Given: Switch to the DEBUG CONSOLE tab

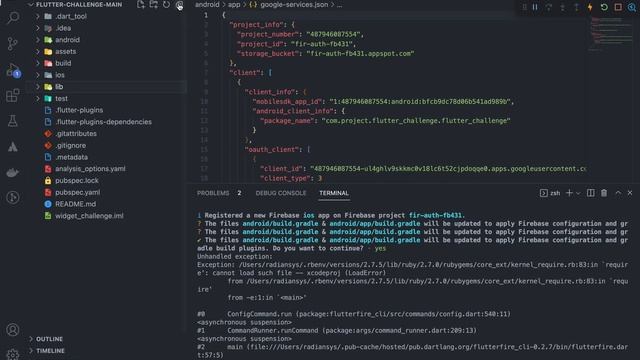Looking at the screenshot, I should point(281,193).
